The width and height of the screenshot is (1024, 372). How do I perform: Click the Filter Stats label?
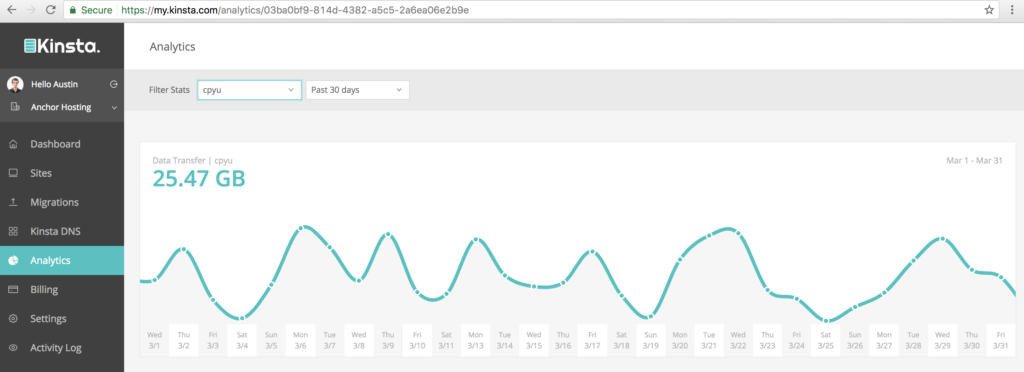click(x=169, y=90)
